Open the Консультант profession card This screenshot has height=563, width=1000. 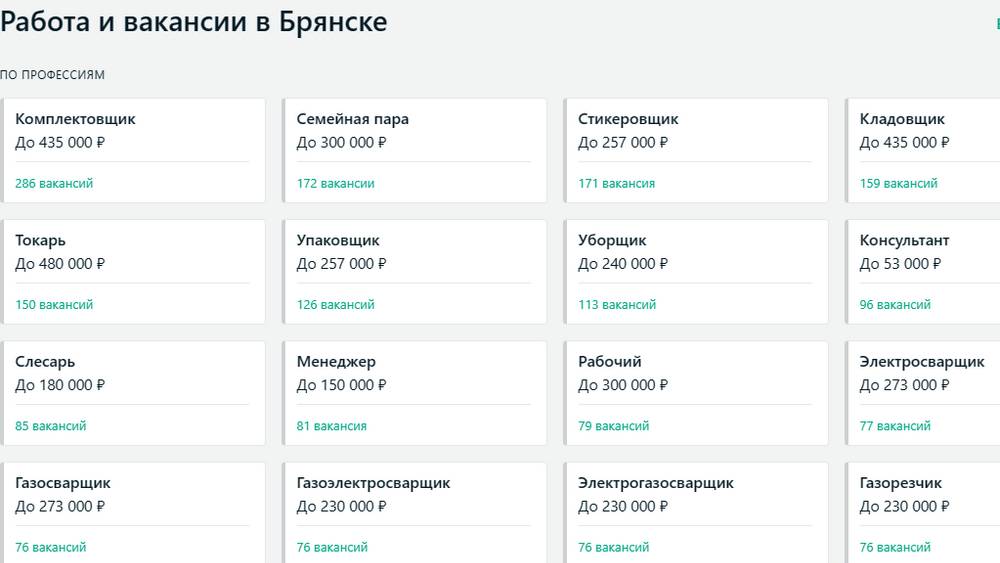(x=923, y=272)
